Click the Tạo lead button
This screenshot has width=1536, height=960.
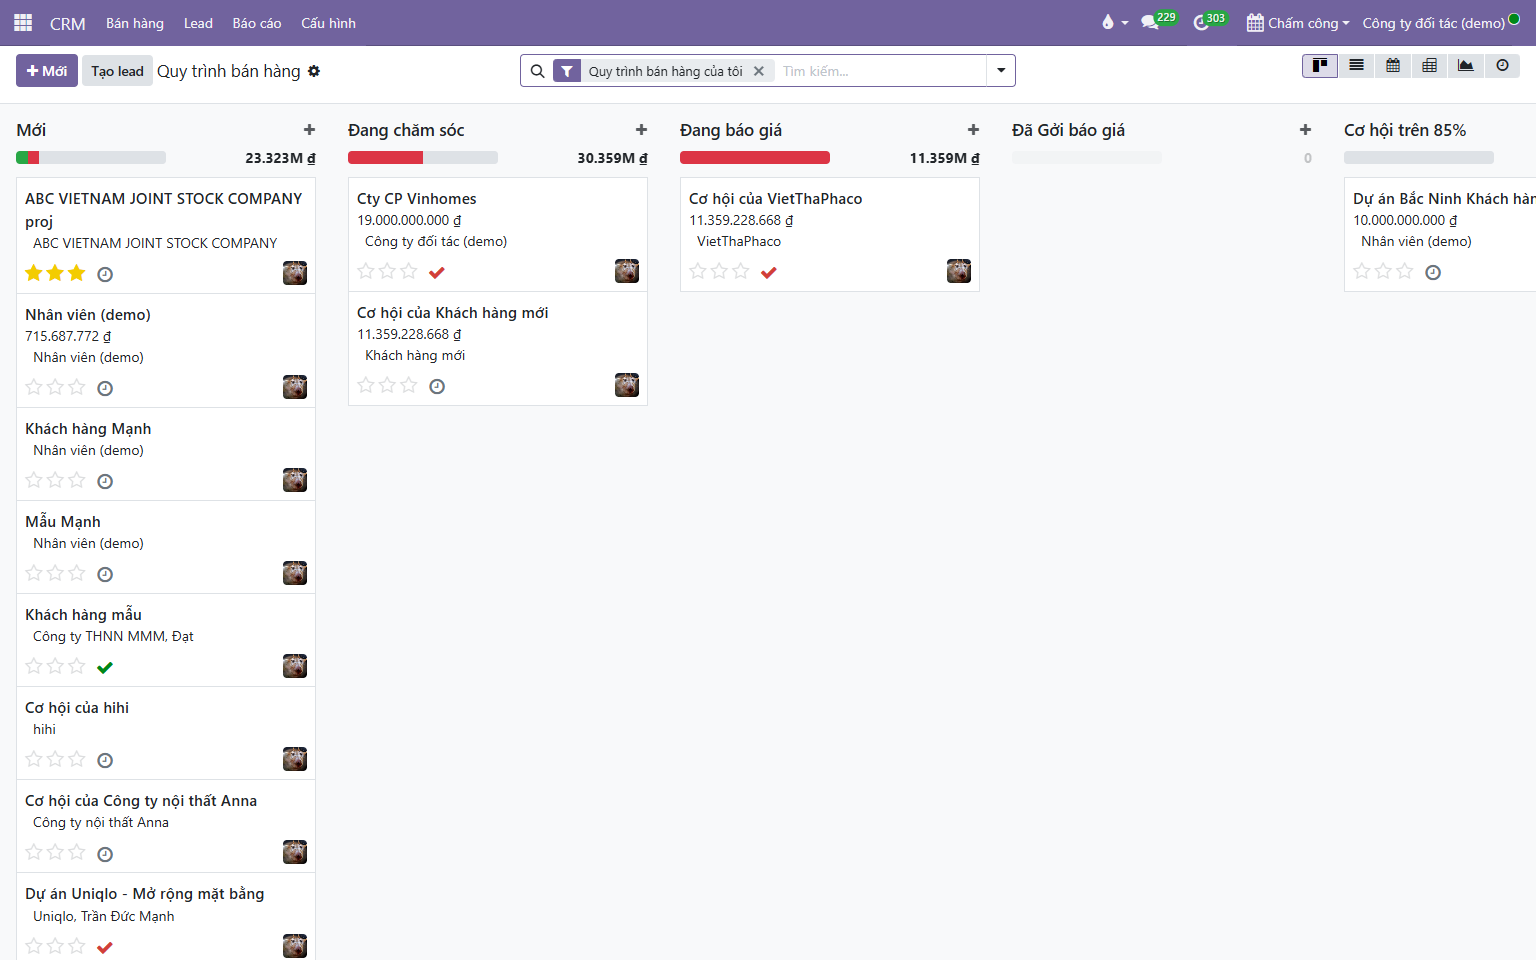click(x=117, y=71)
